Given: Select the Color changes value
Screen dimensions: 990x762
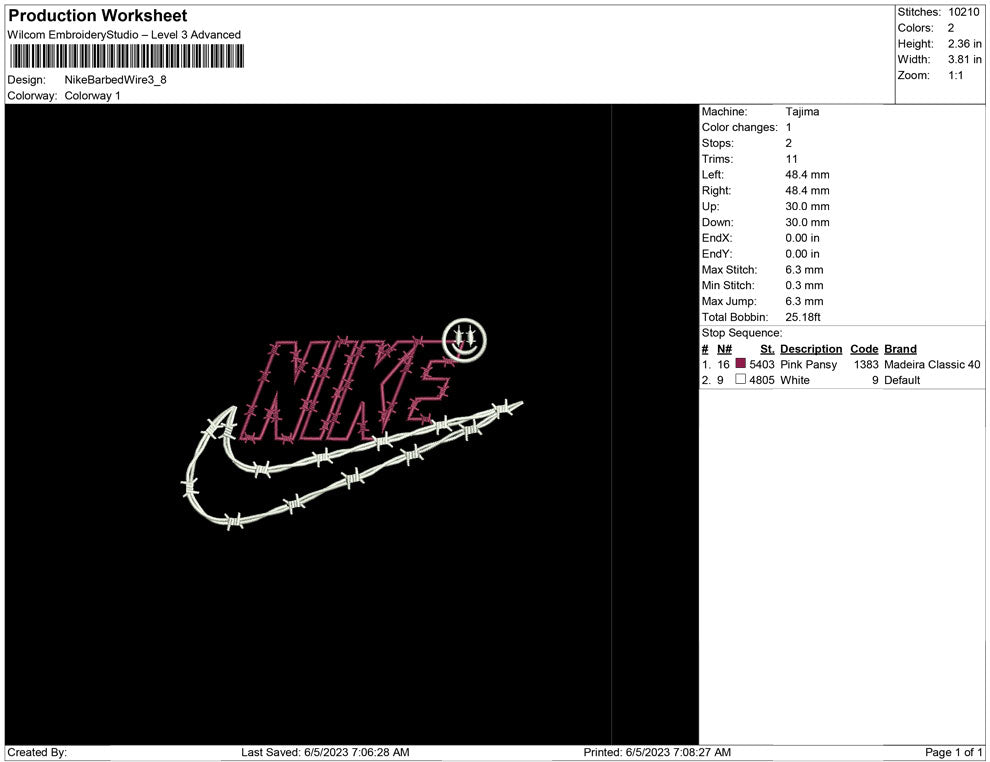Looking at the screenshot, I should [x=789, y=127].
